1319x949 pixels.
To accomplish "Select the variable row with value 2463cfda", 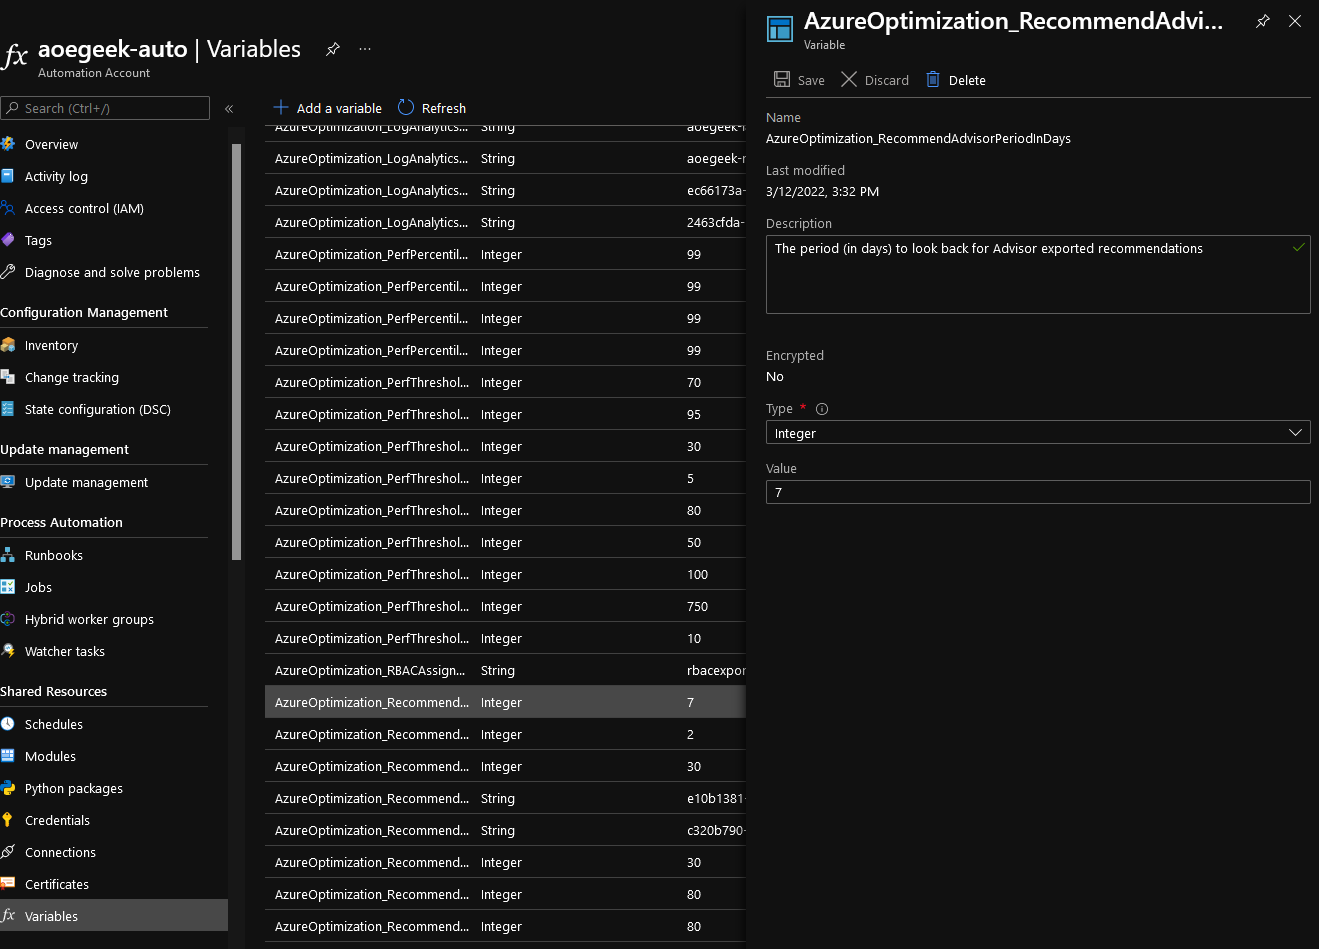I will click(x=505, y=222).
